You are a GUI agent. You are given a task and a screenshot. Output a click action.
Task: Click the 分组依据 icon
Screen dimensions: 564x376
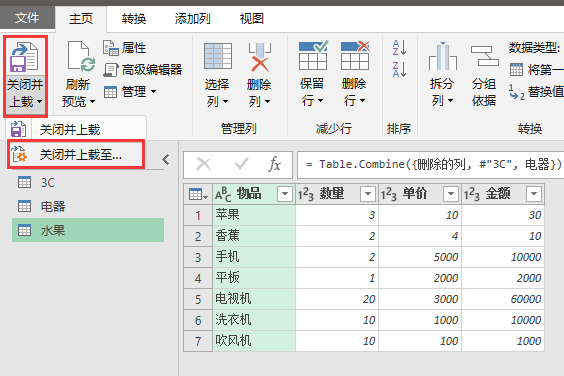(x=485, y=56)
